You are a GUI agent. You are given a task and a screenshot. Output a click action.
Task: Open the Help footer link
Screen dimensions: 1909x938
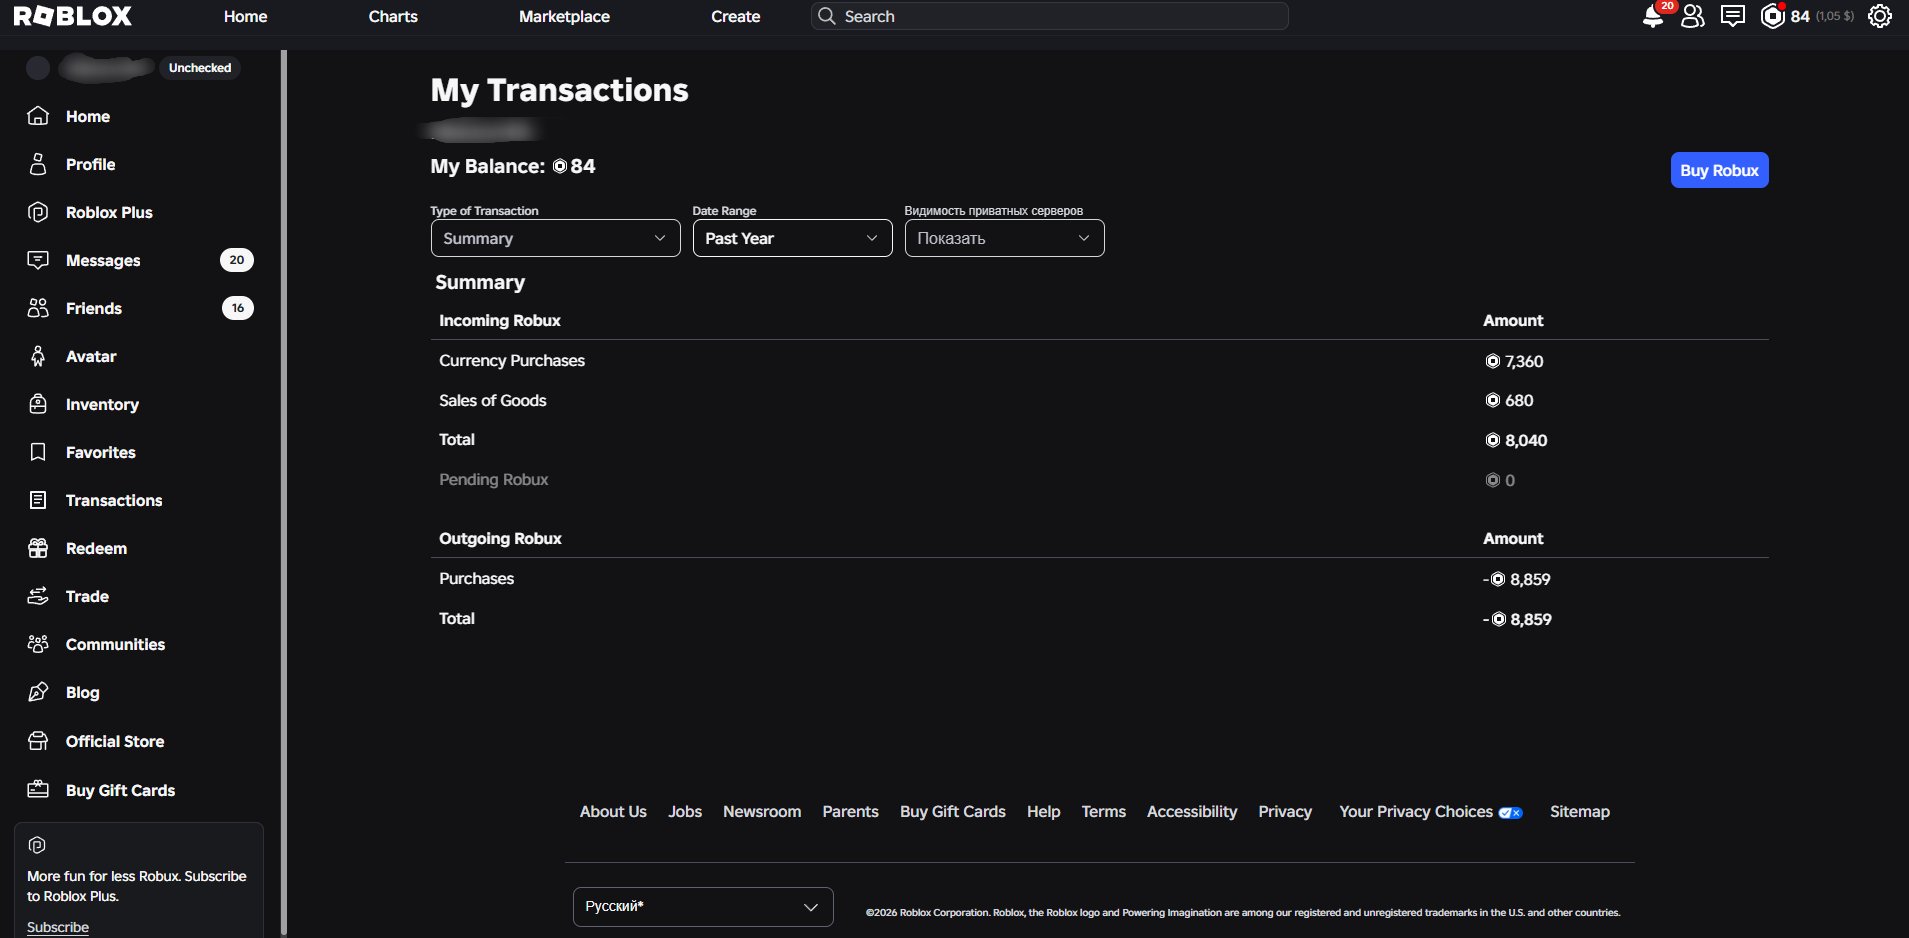pyautogui.click(x=1043, y=812)
